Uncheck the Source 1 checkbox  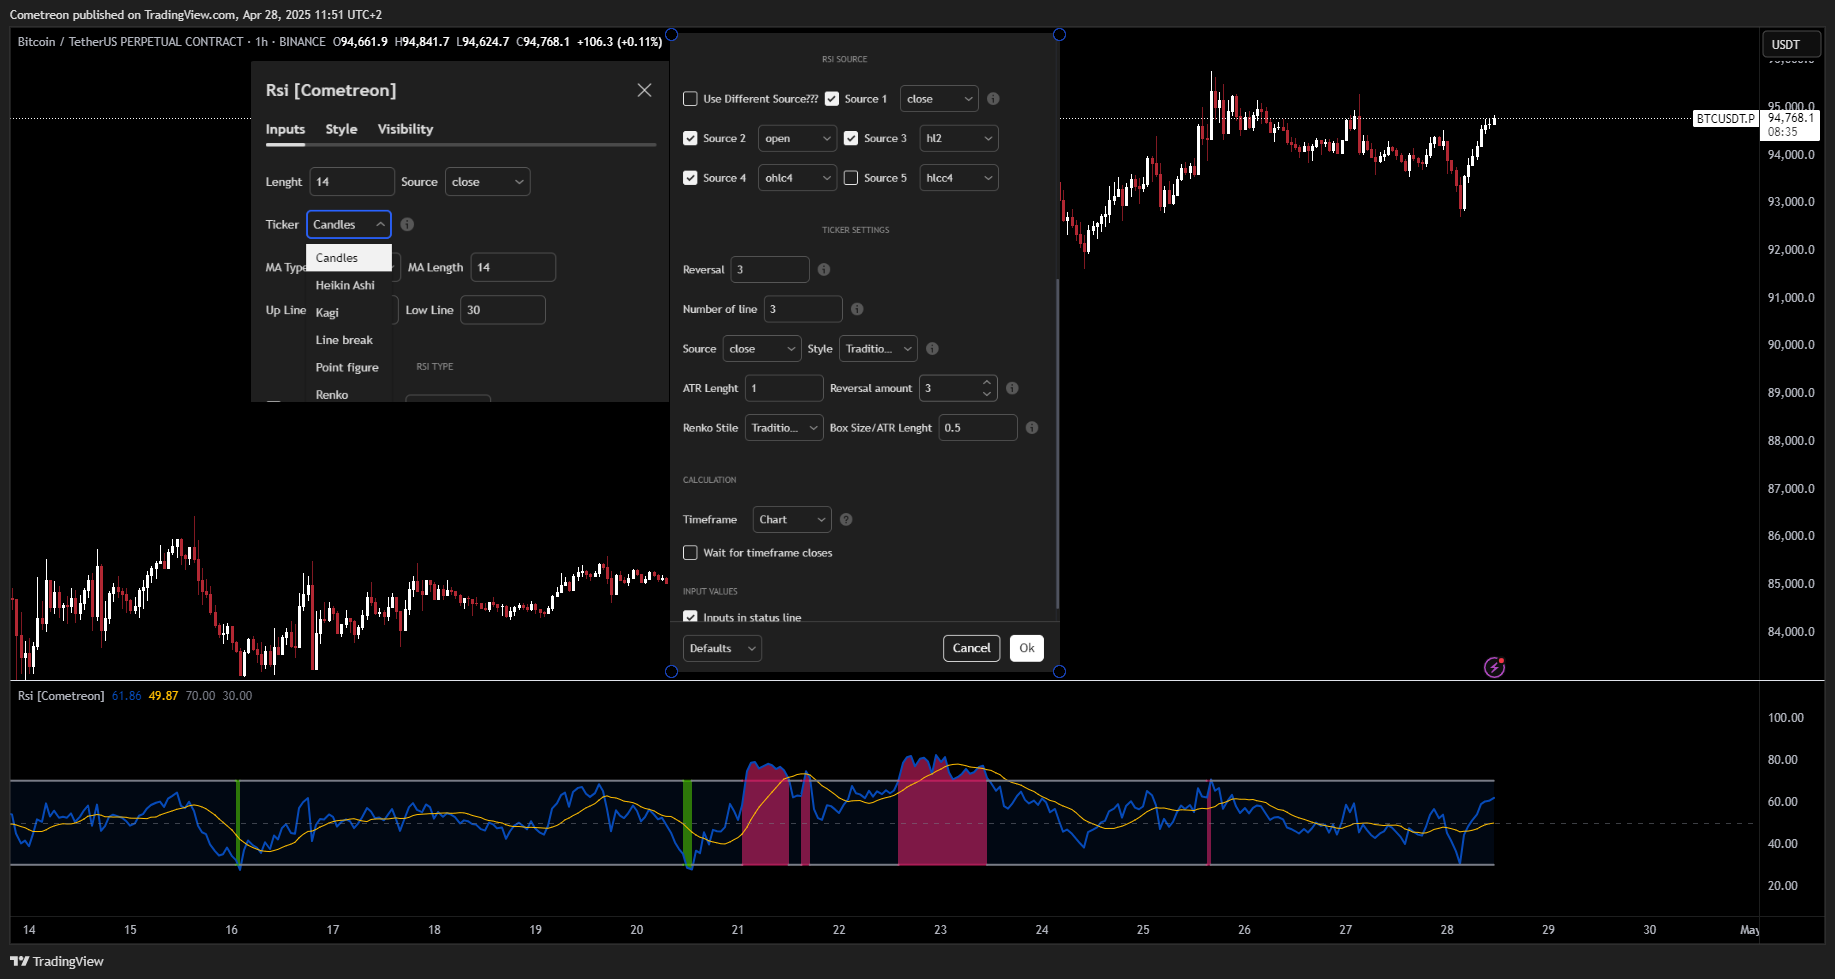832,99
